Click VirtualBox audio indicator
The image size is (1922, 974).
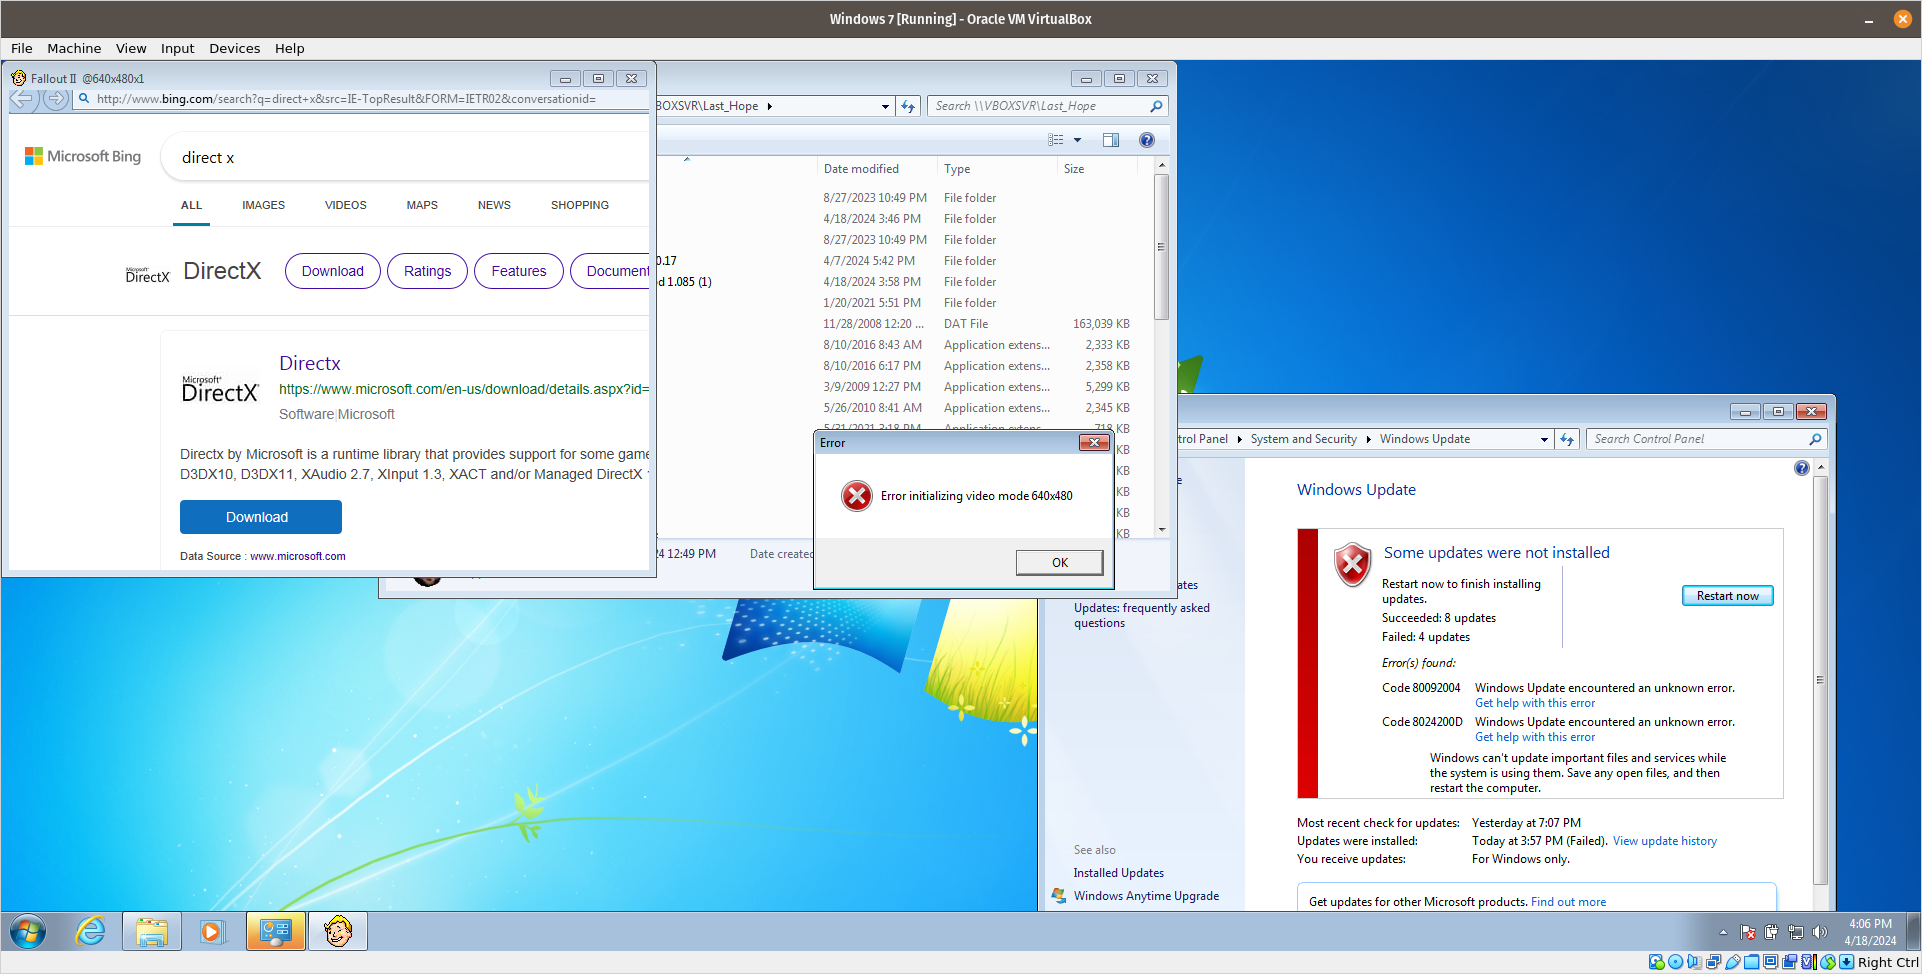point(1694,962)
